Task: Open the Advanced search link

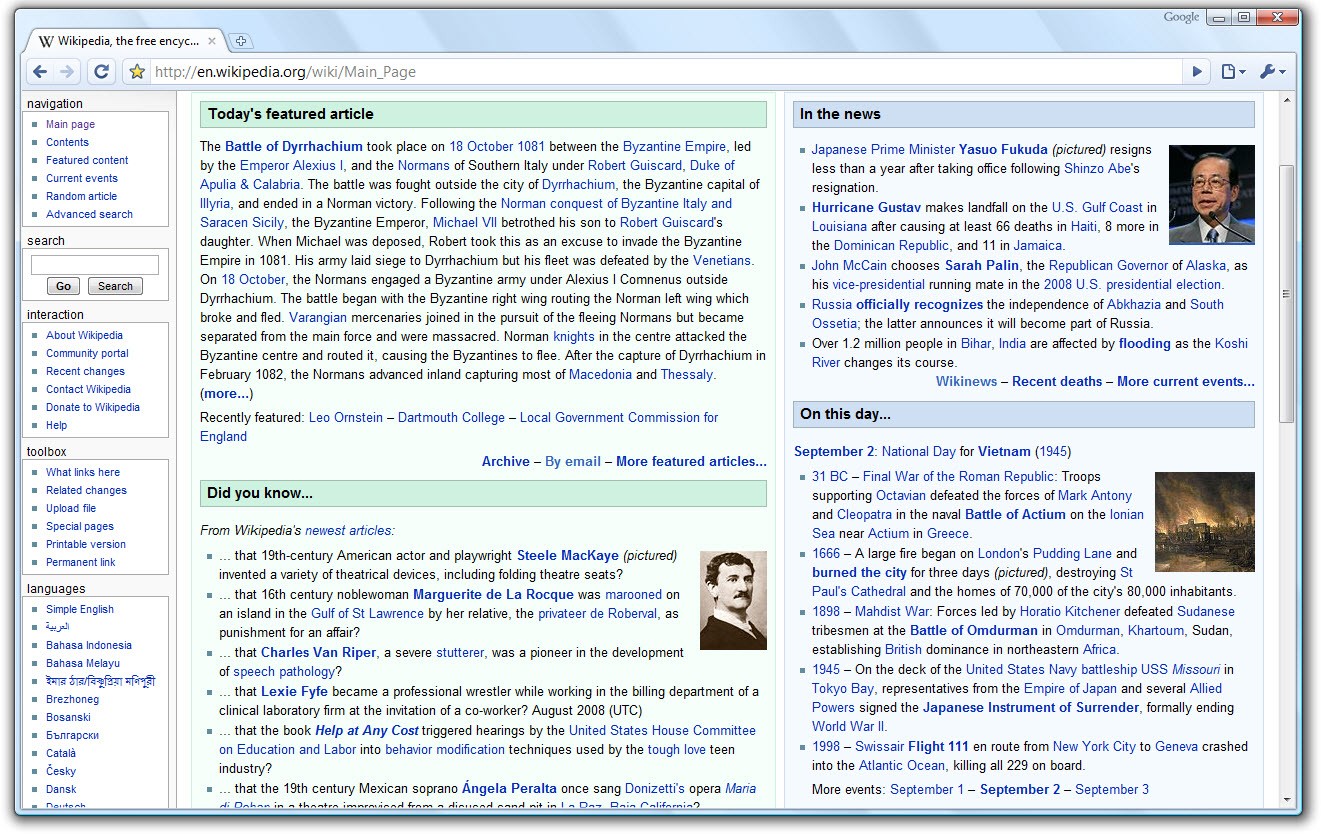Action: (x=89, y=214)
